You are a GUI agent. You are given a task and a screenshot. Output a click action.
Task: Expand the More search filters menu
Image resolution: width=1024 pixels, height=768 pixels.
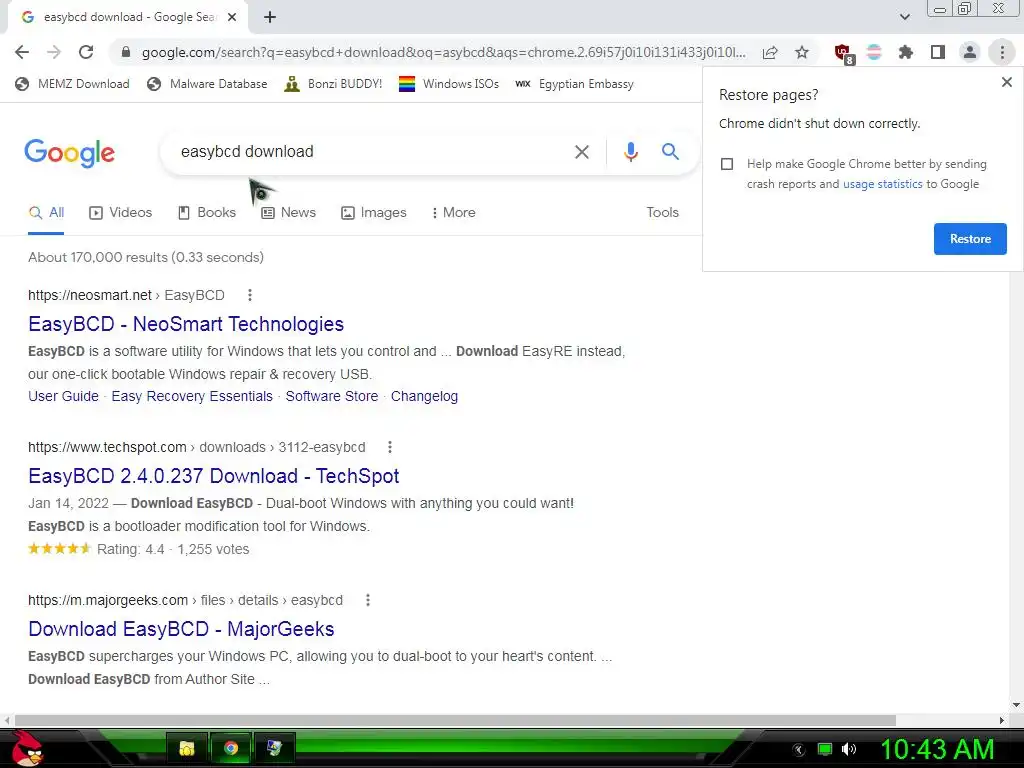point(453,213)
